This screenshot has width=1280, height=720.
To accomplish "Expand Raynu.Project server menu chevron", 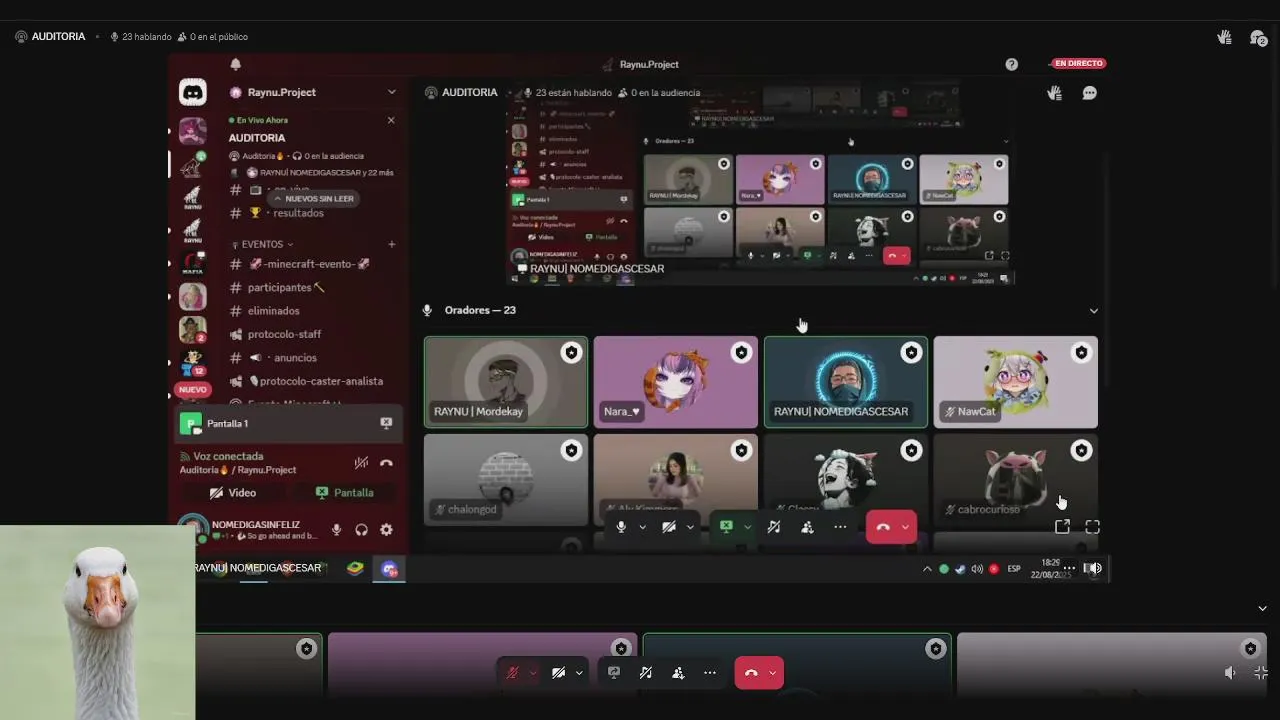I will [x=391, y=92].
